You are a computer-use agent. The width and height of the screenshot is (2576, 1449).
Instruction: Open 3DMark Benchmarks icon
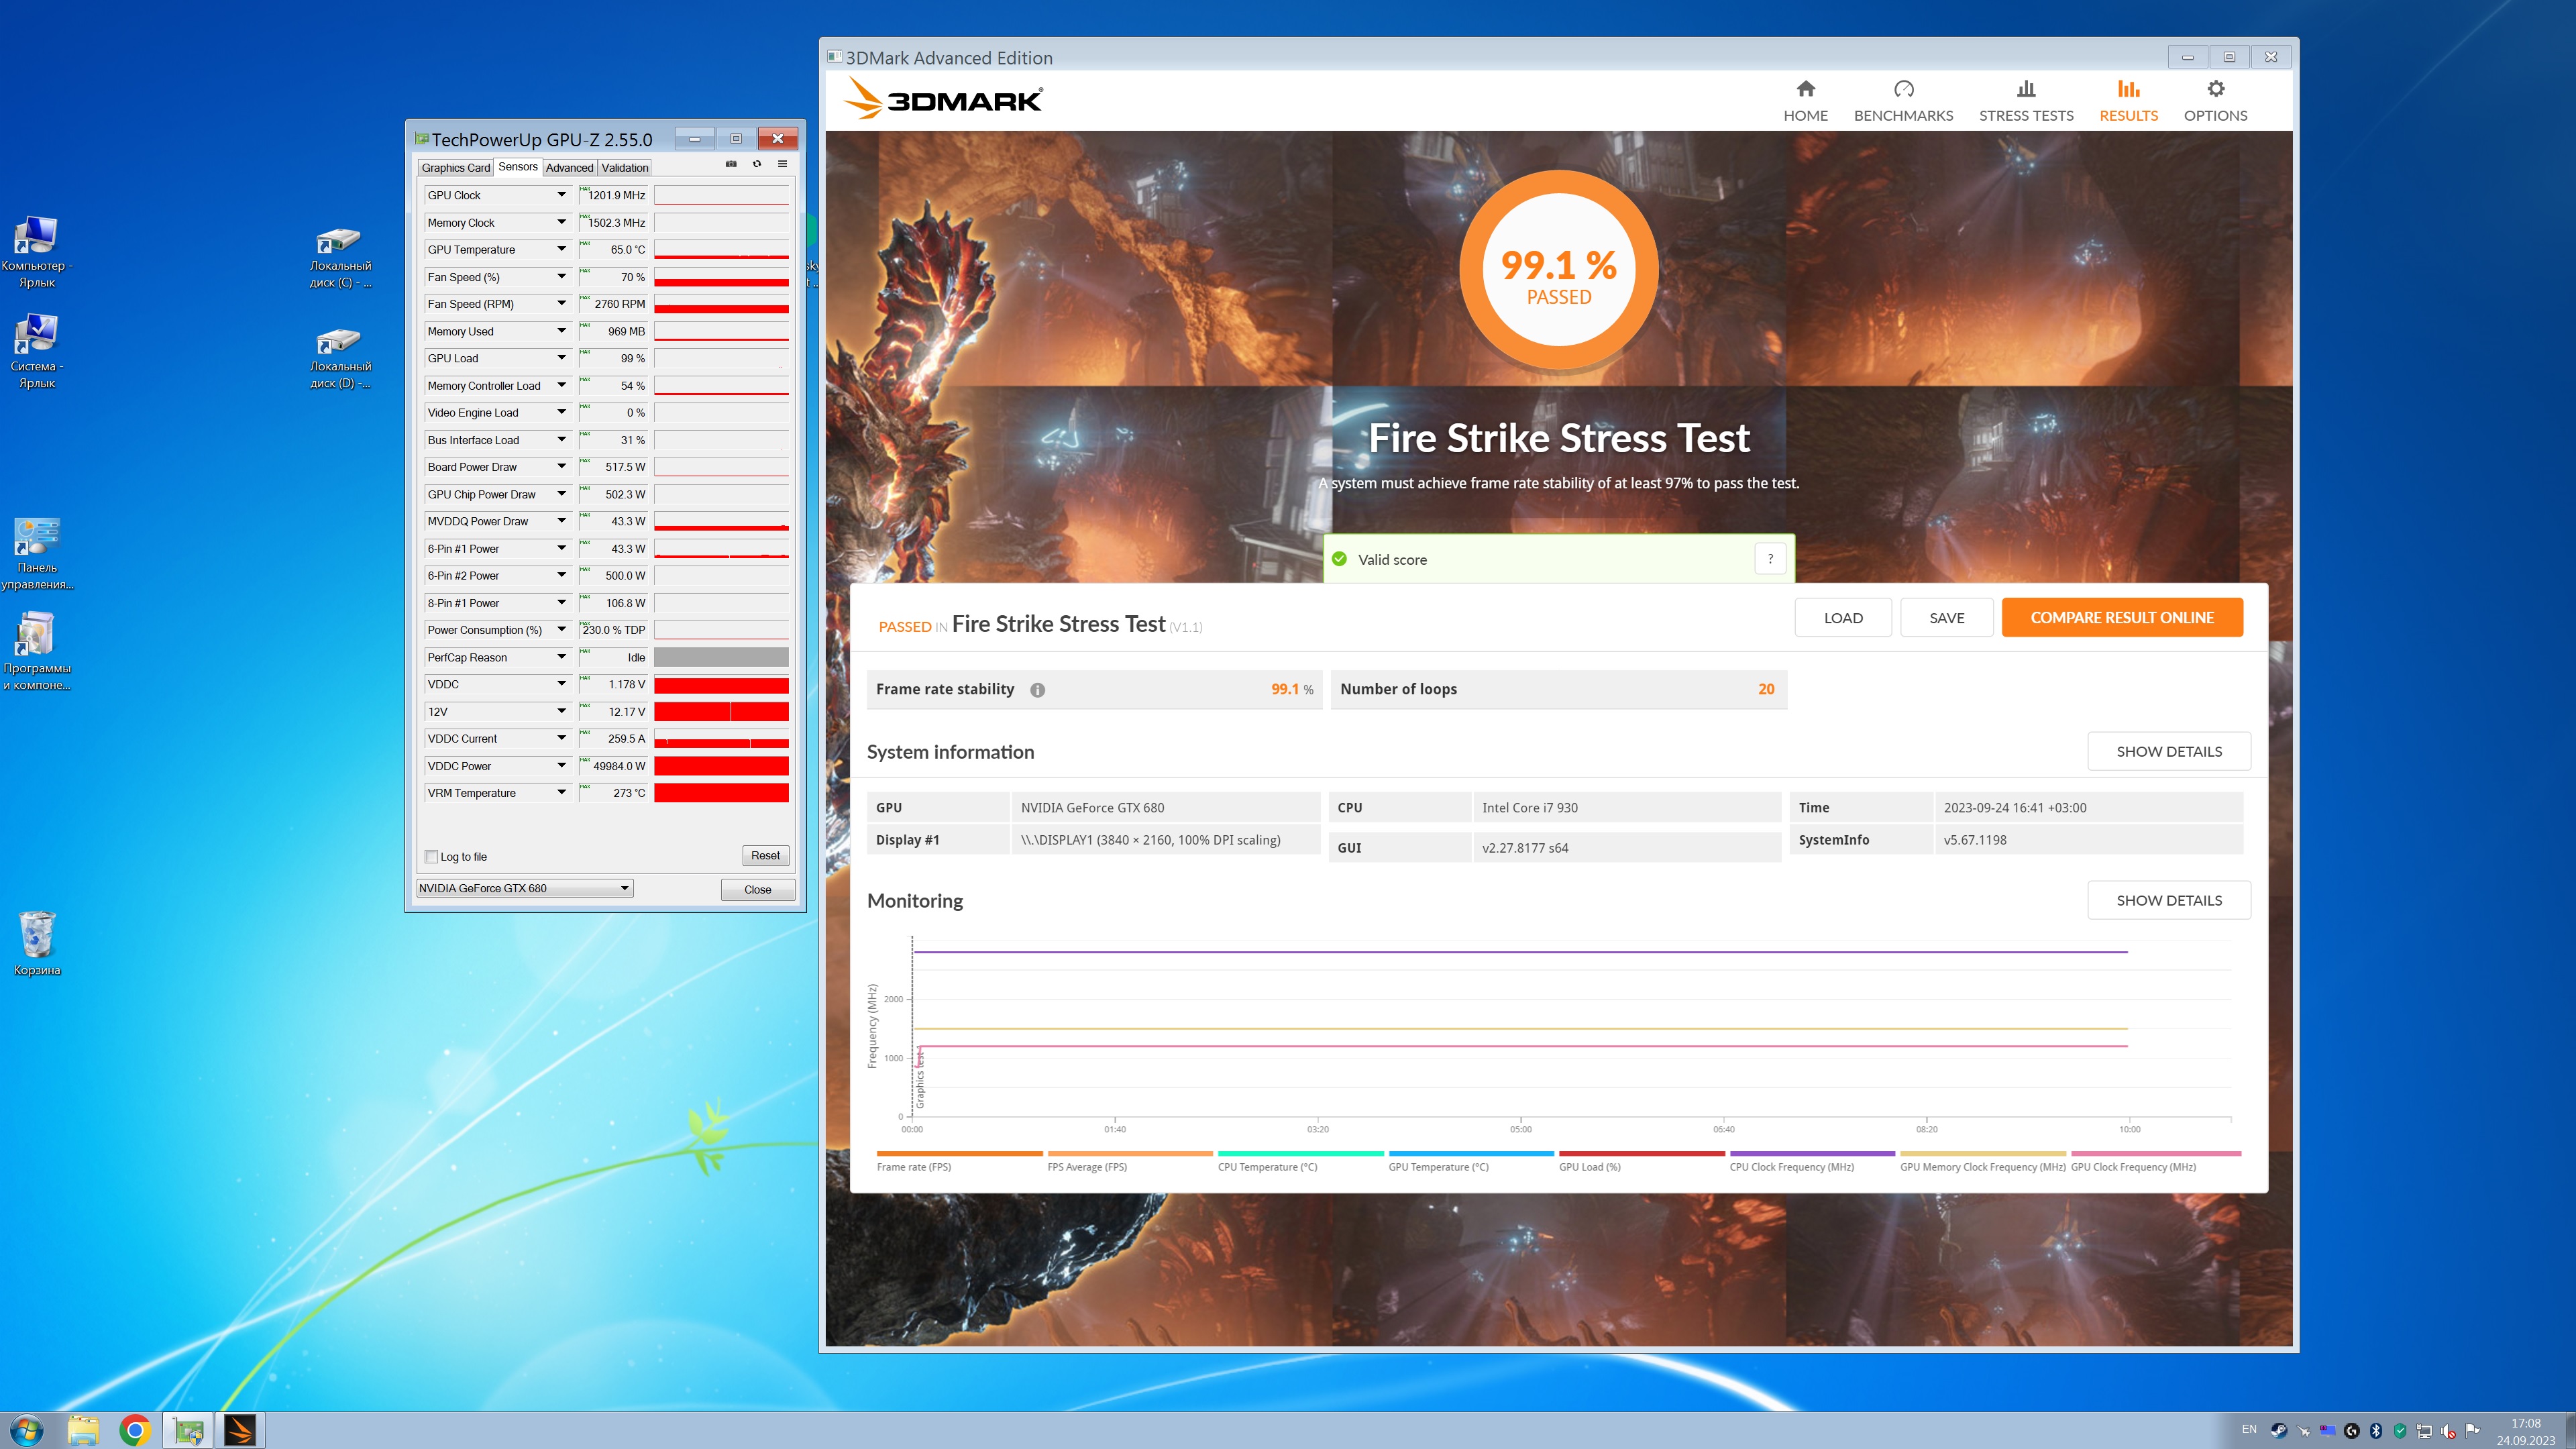point(1903,90)
